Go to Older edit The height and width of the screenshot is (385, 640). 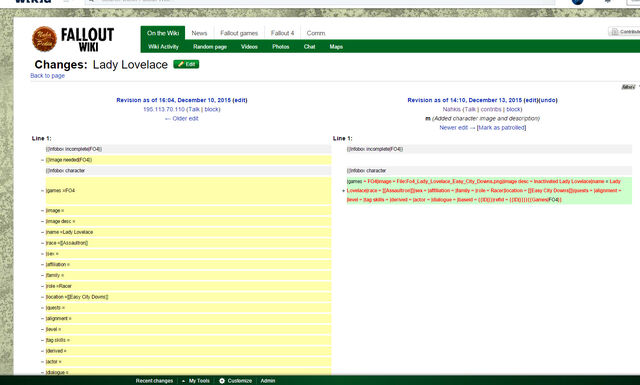click(x=182, y=118)
